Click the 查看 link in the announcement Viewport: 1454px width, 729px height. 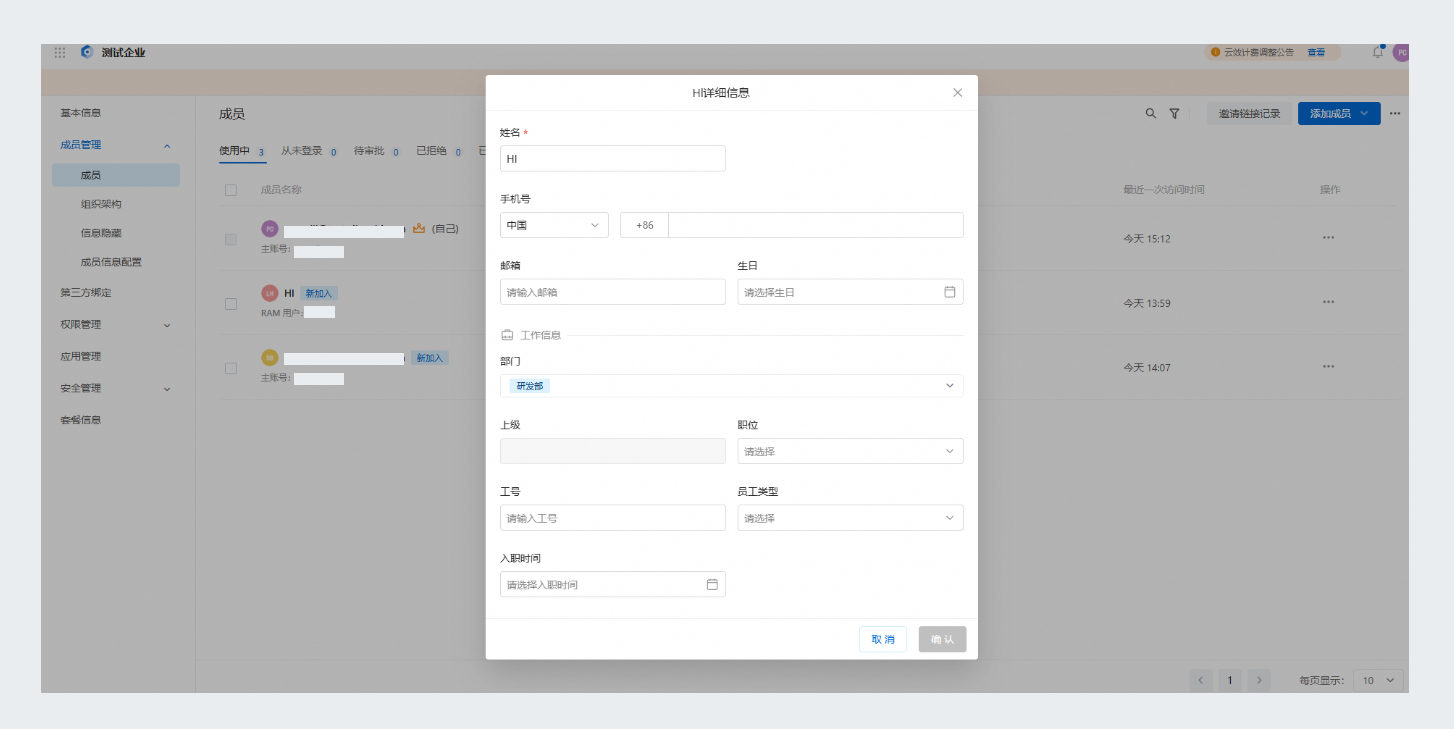1316,52
